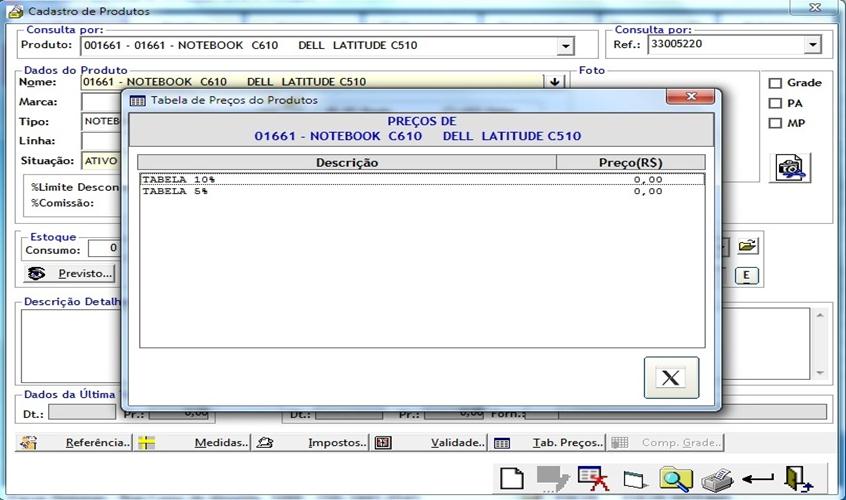846x500 pixels.
Task: Select the TABELA 10% row
Action: point(422,180)
